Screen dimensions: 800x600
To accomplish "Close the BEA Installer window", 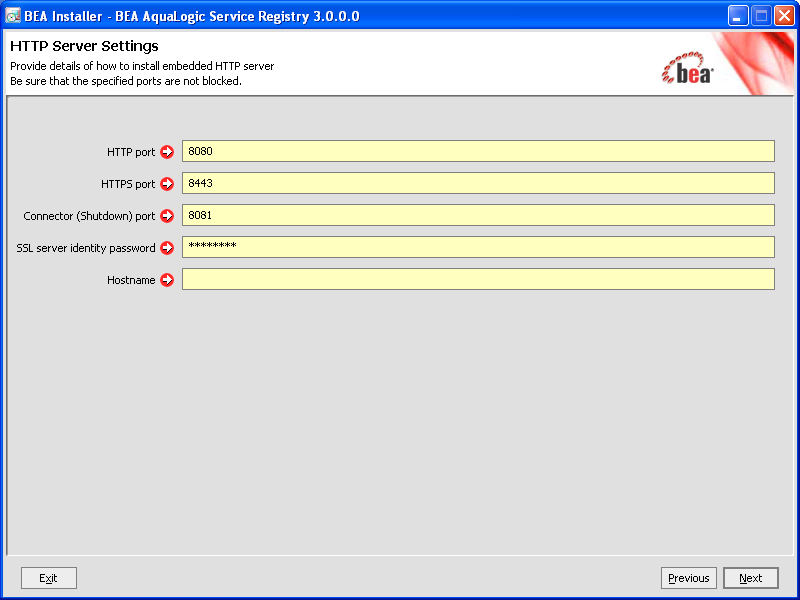I will click(x=784, y=16).
